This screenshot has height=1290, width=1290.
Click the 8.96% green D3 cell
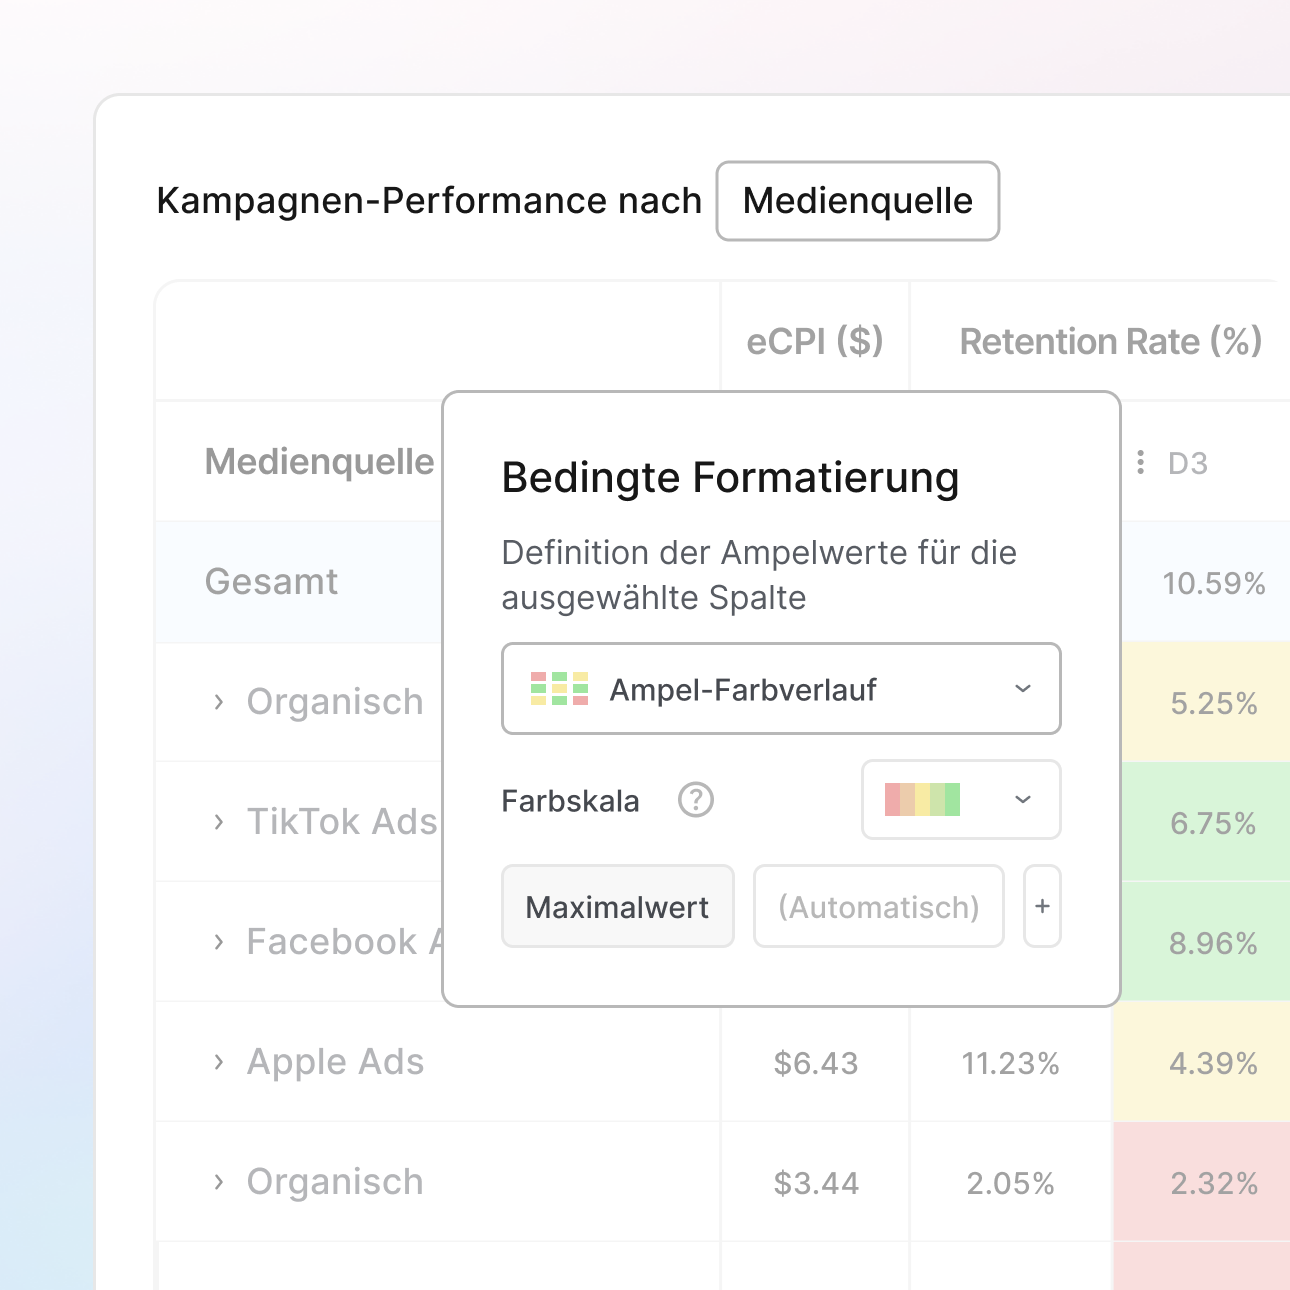click(1212, 943)
